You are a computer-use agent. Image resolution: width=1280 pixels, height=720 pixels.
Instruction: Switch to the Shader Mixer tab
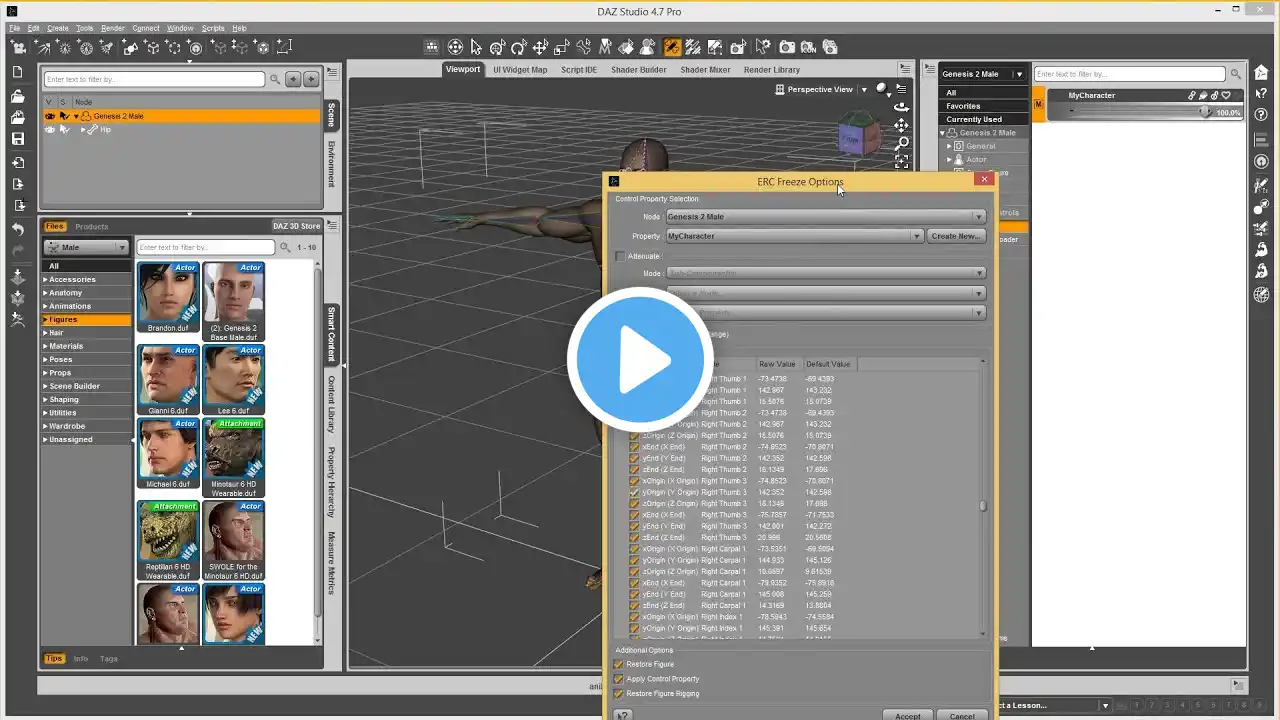click(x=705, y=70)
